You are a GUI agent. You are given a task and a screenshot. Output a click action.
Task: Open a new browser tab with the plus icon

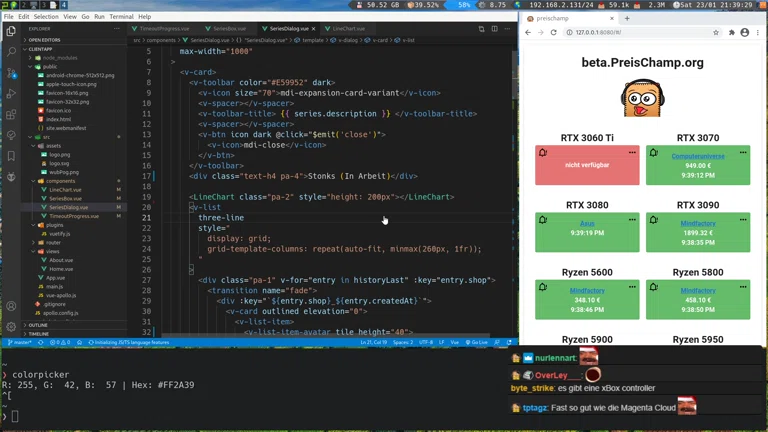627,18
